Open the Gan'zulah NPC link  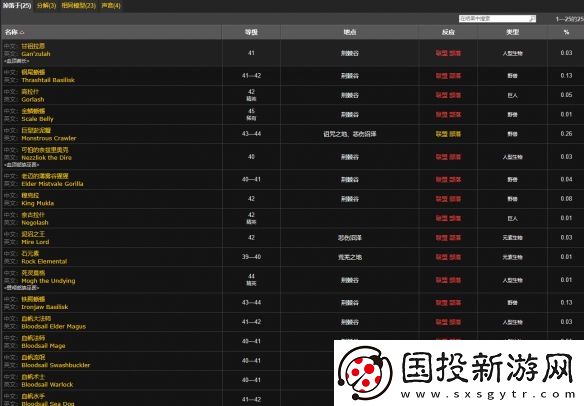[x=36, y=54]
